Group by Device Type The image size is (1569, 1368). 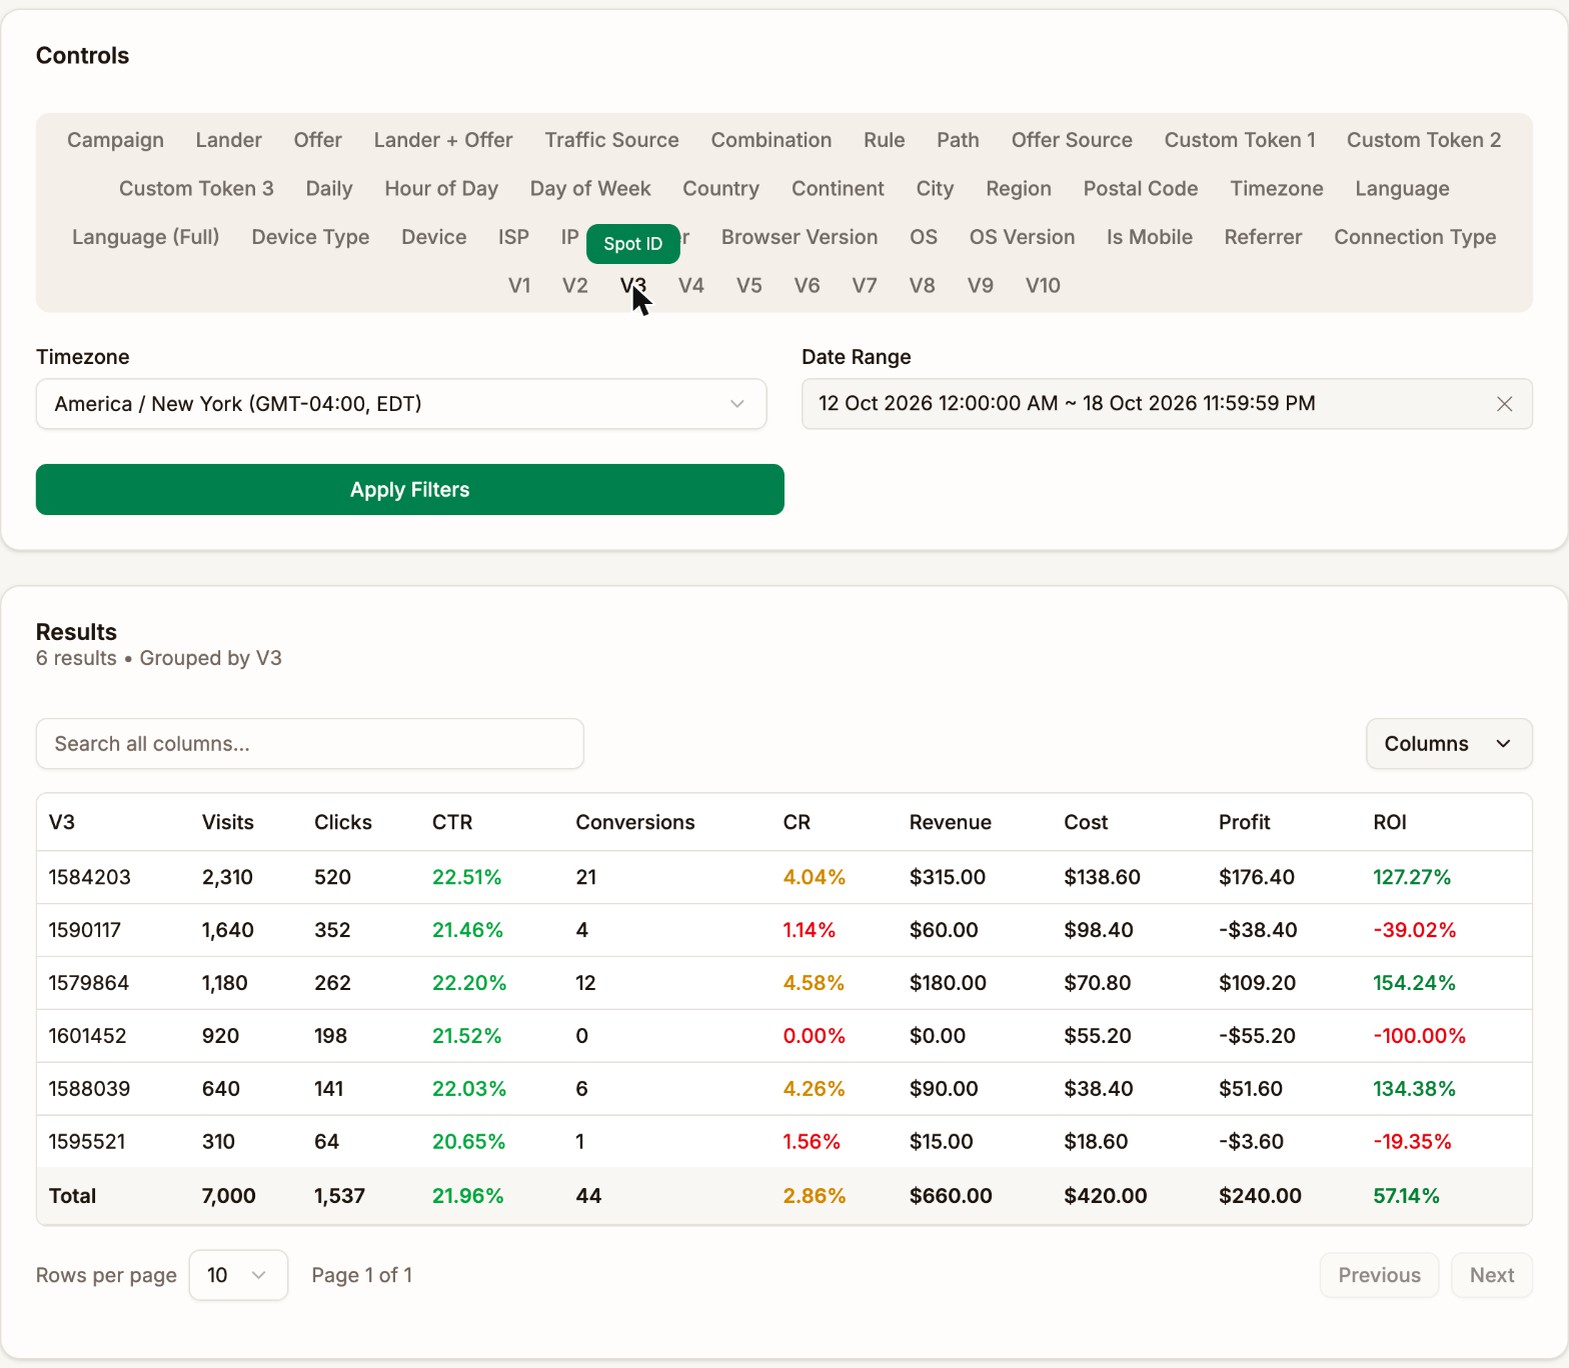311,237
